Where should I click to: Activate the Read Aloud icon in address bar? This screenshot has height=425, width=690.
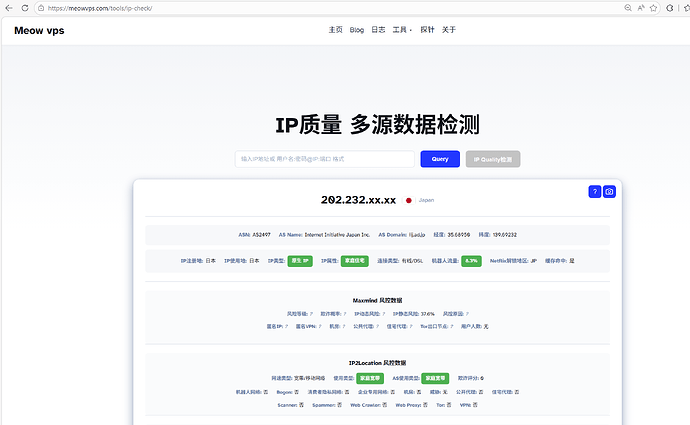point(641,8)
